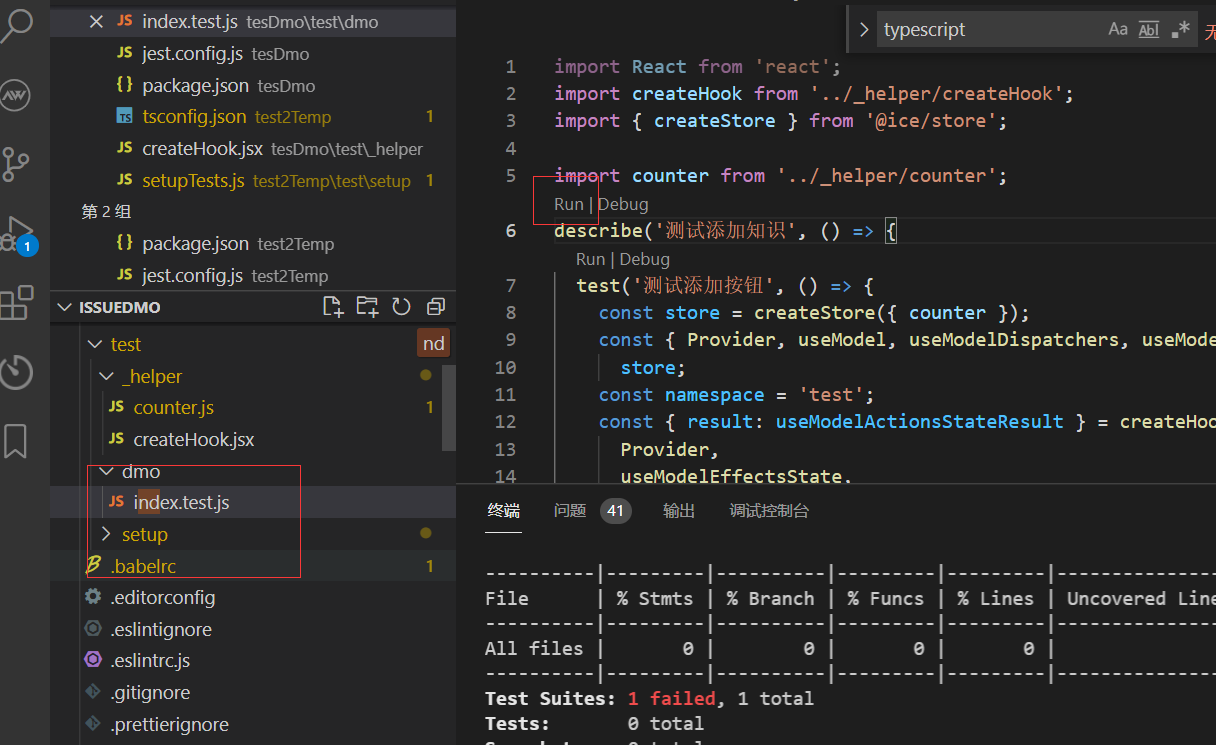The width and height of the screenshot is (1216, 745).
Task: Switch to the 输出 output tab
Action: coord(679,511)
